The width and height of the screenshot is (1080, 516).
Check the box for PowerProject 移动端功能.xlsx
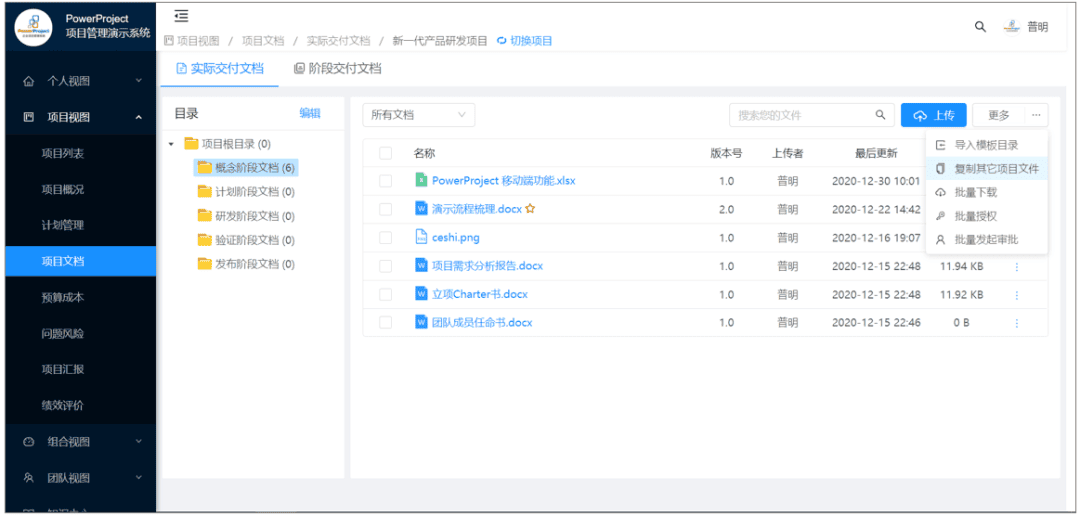click(386, 181)
